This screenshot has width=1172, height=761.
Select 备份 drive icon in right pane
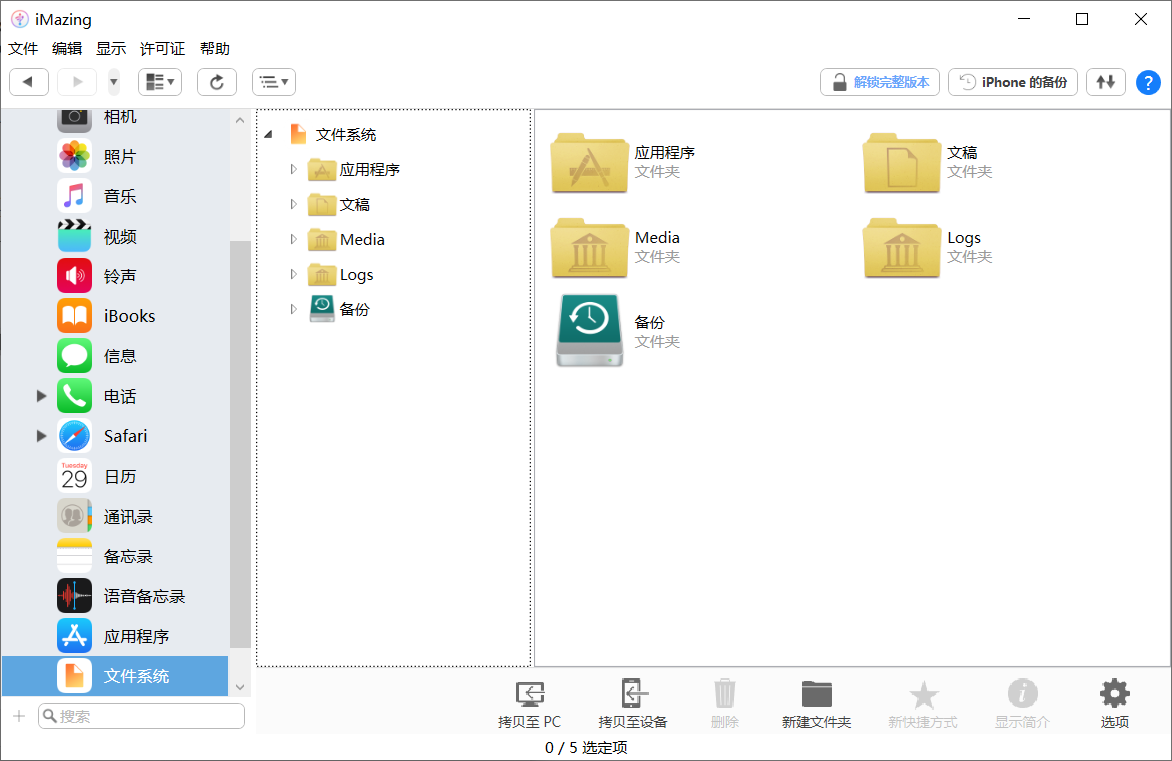coord(589,330)
